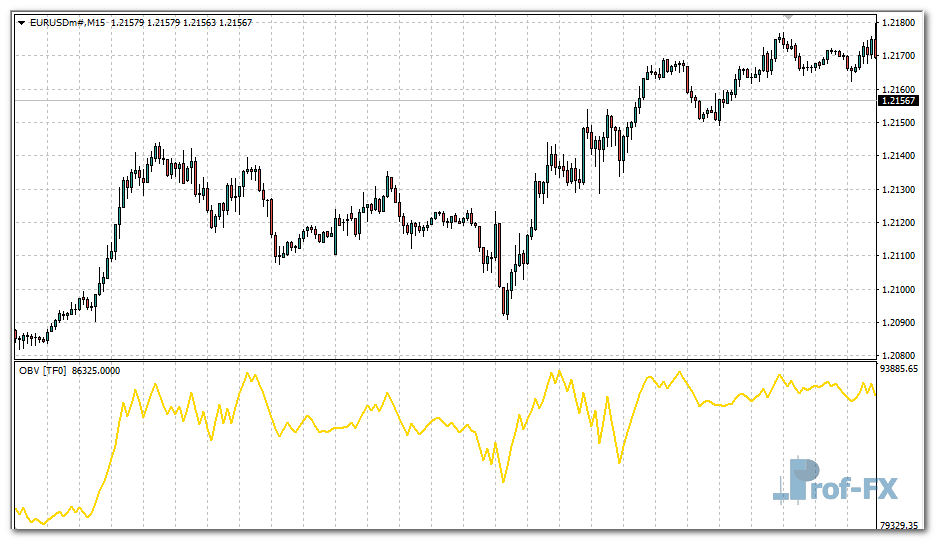The height and width of the screenshot is (540, 935).
Task: Click the 1.21500 price scale label
Action: [x=898, y=122]
